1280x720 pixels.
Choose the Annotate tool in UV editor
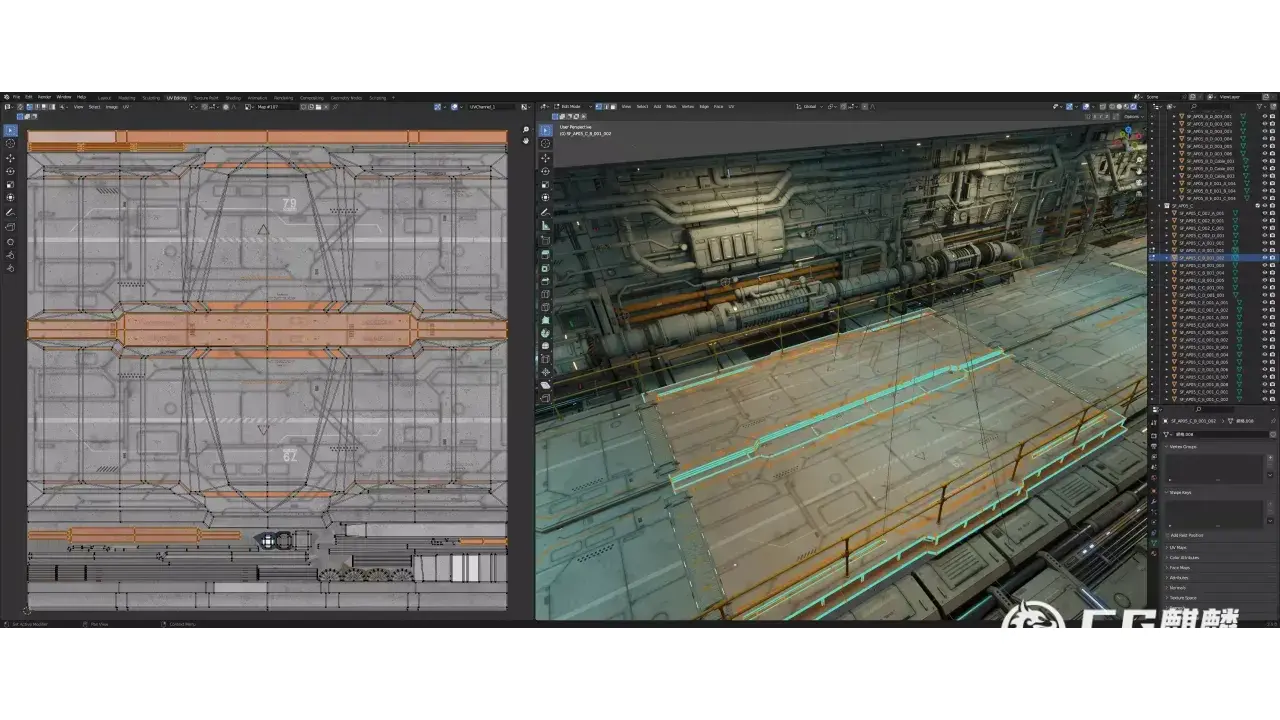pyautogui.click(x=11, y=212)
